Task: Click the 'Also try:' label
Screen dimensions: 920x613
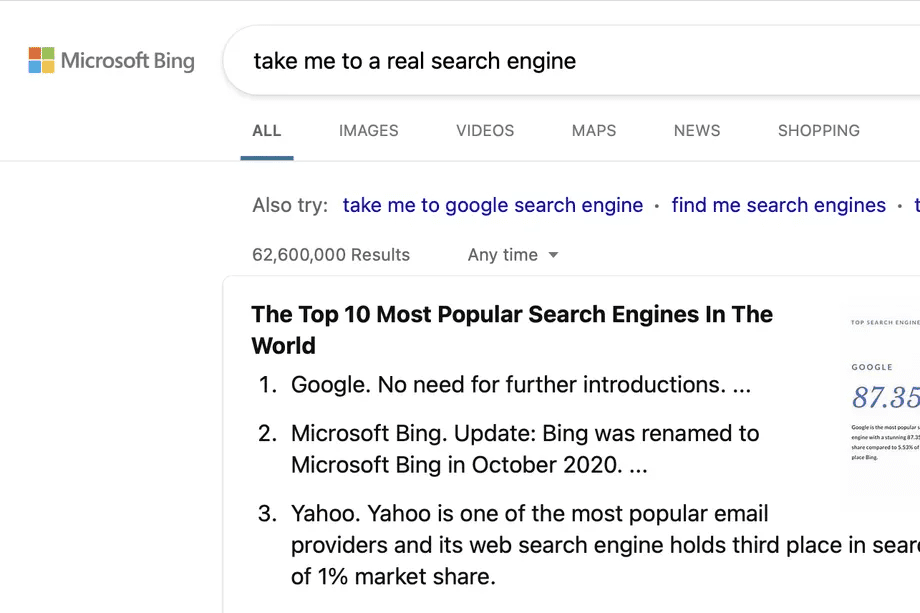Action: point(290,205)
